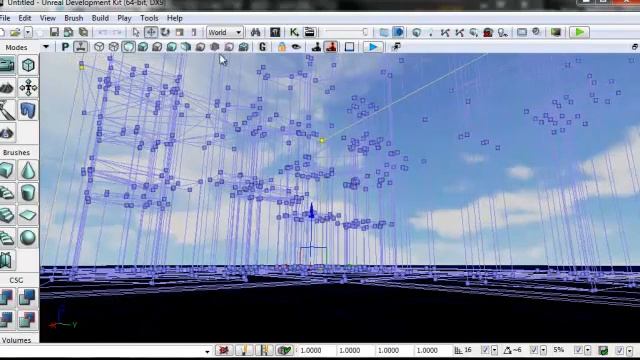Open the Build menu
The image size is (640, 360).
tap(100, 18)
